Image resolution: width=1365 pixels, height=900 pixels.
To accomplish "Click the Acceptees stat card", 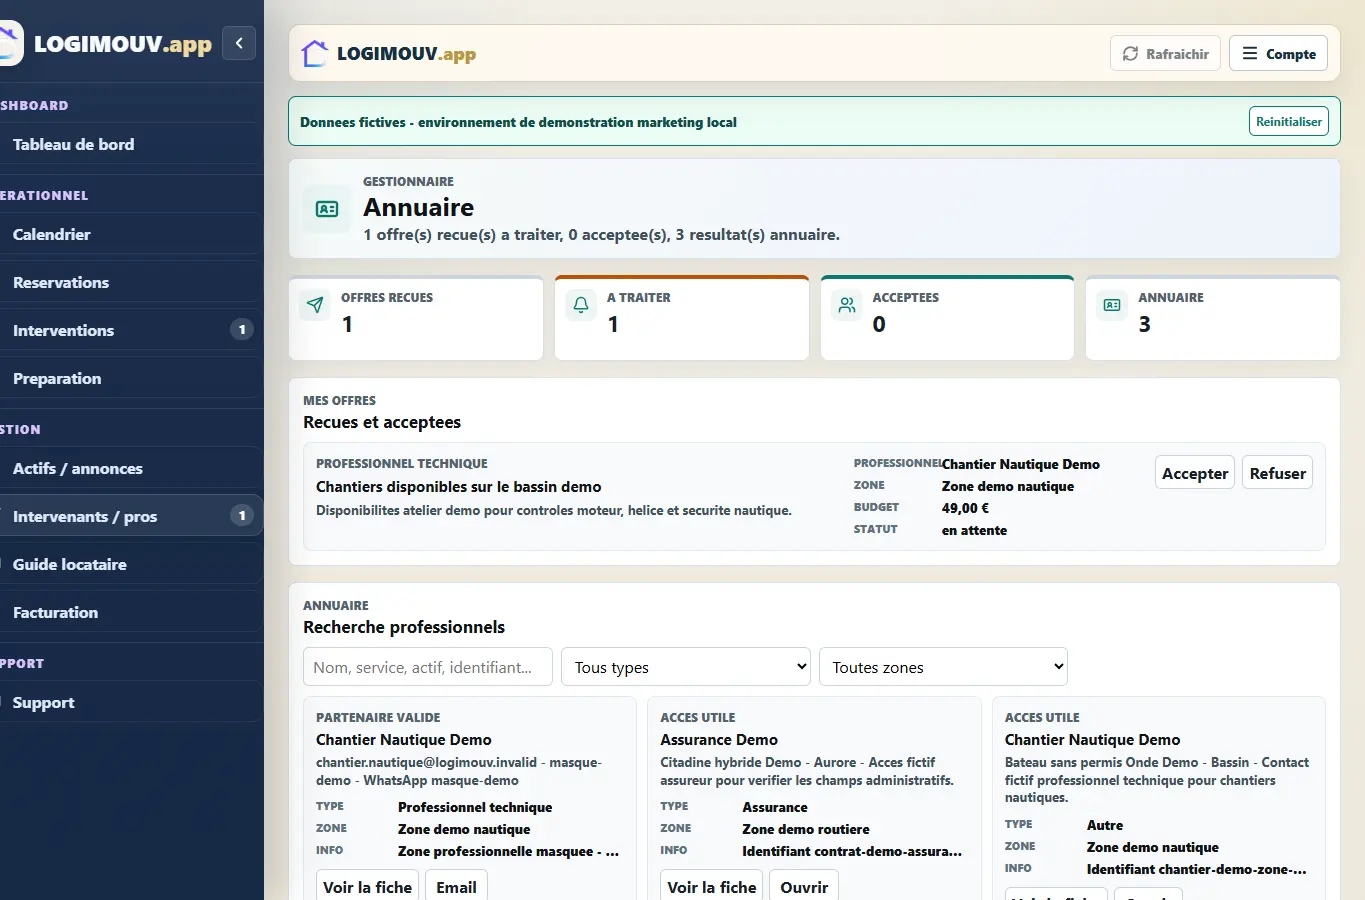I will [947, 318].
